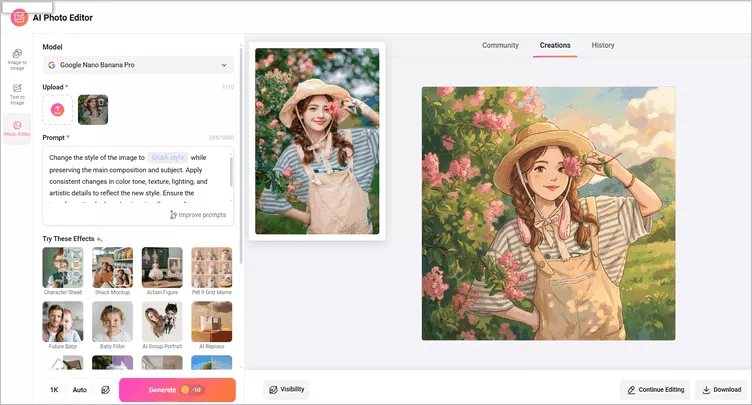The width and height of the screenshot is (752, 405).
Task: Select the Future Baby effect
Action: tap(63, 325)
